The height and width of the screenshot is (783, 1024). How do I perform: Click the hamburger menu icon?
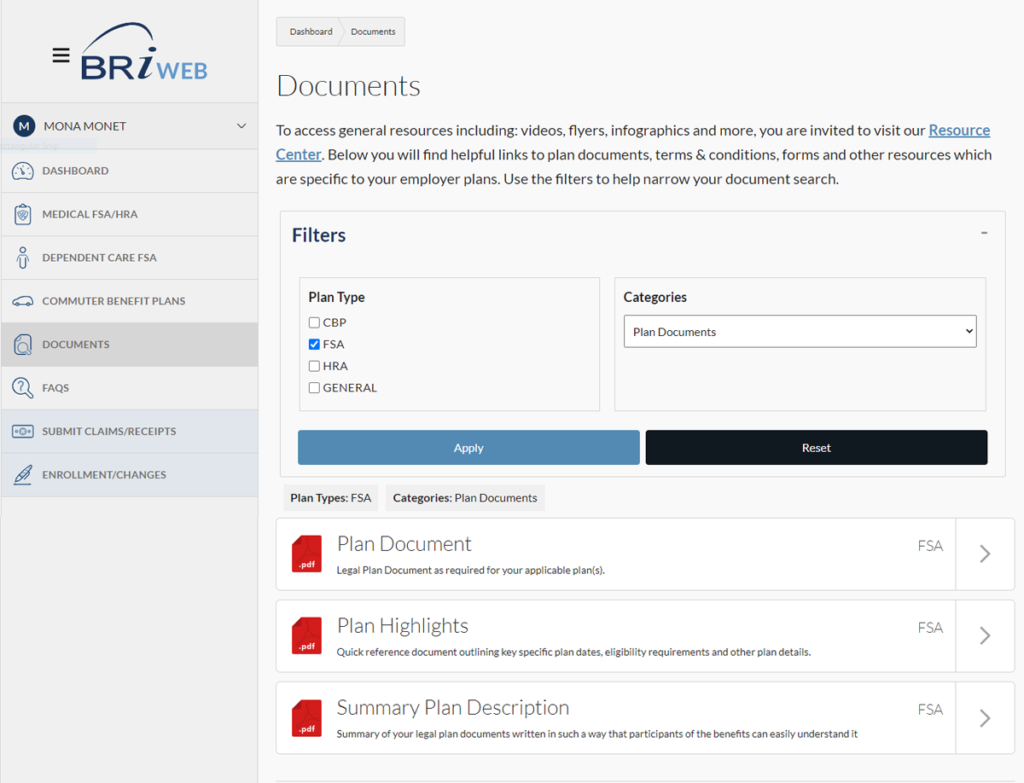tap(61, 55)
